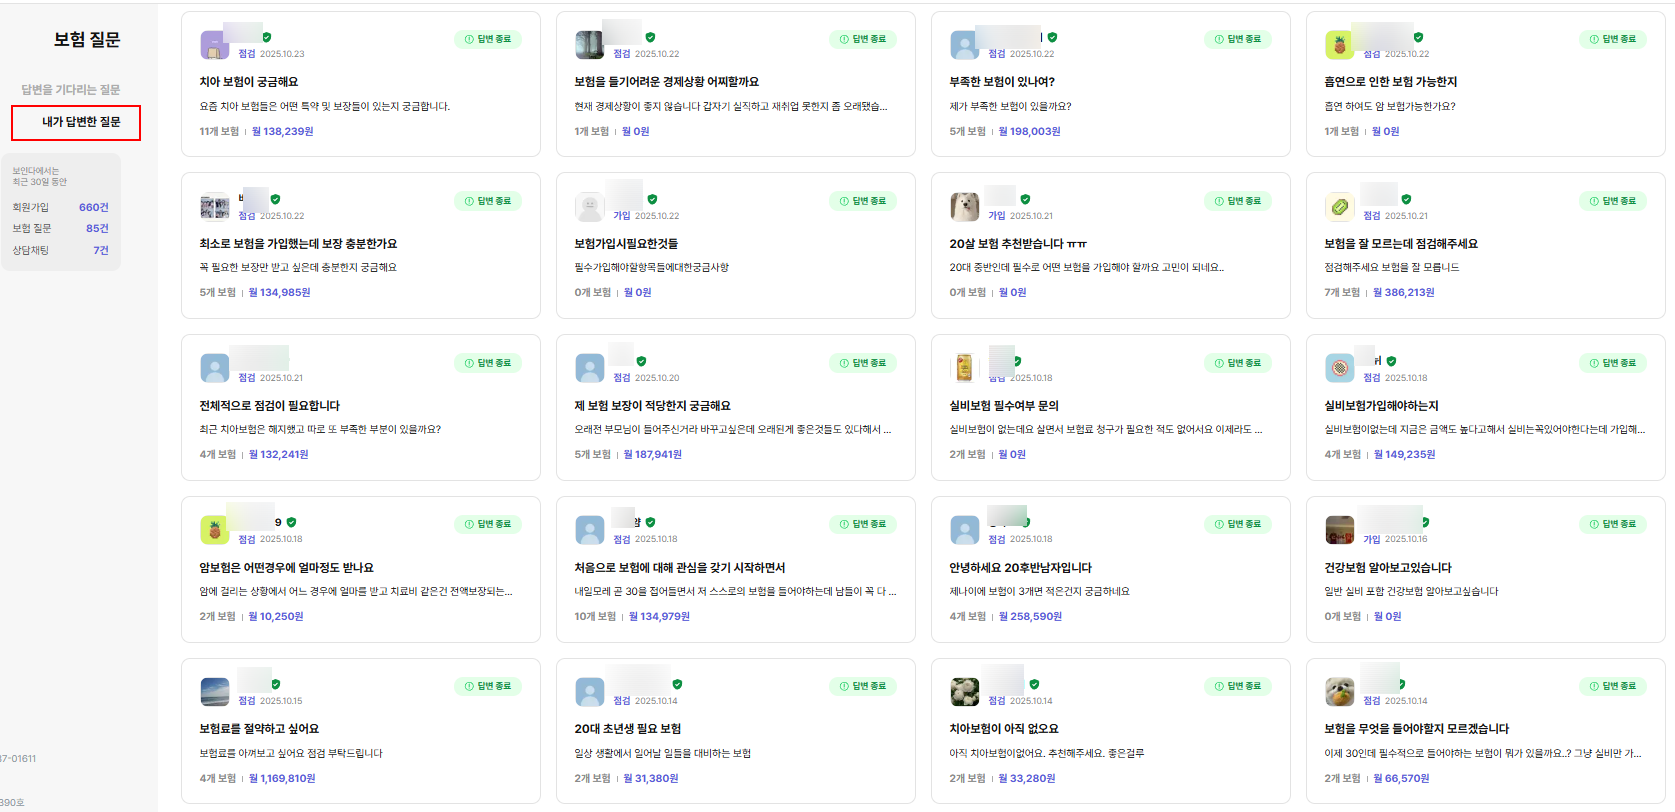Image resolution: width=1675 pixels, height=812 pixels.
Task: Click avatar on '부족한 보험이 있나여?' card
Action: click(964, 45)
